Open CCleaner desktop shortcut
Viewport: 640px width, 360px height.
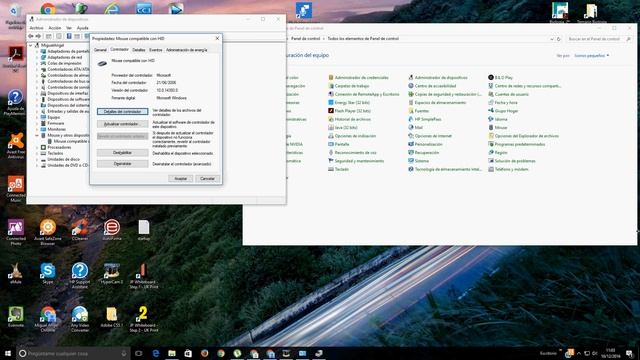coord(80,230)
